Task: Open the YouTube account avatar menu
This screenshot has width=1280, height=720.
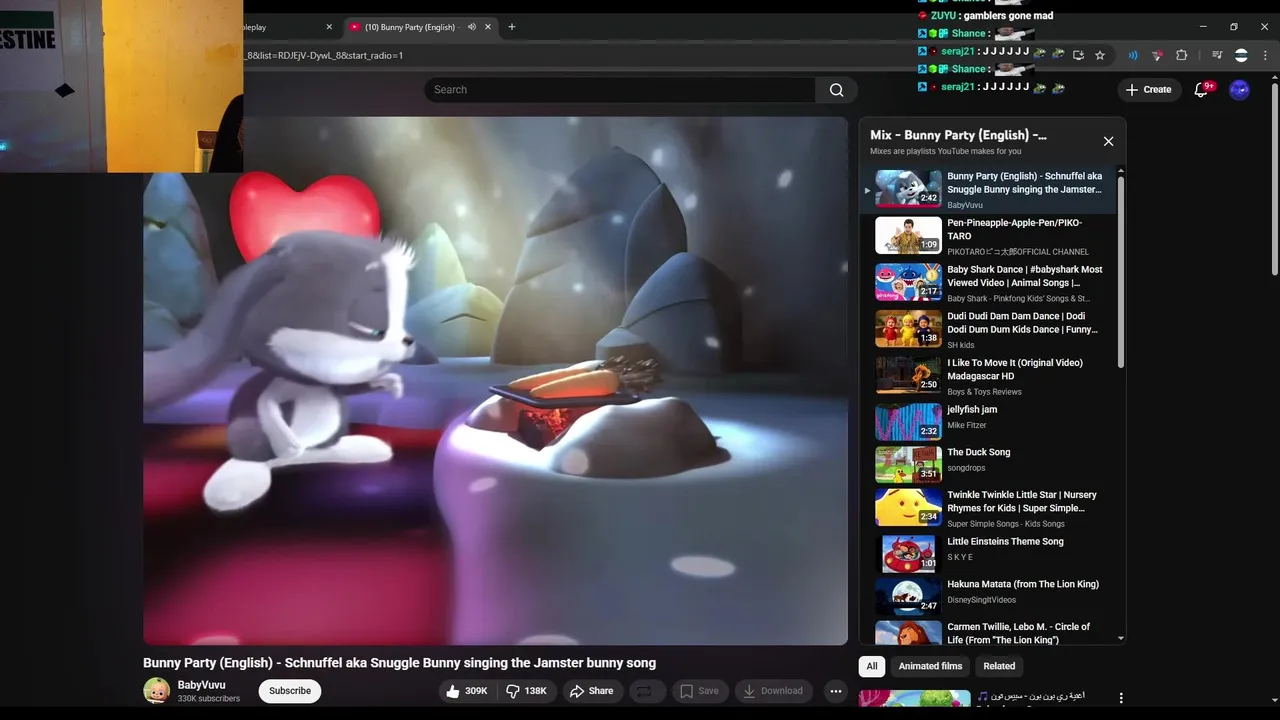Action: [1239, 90]
